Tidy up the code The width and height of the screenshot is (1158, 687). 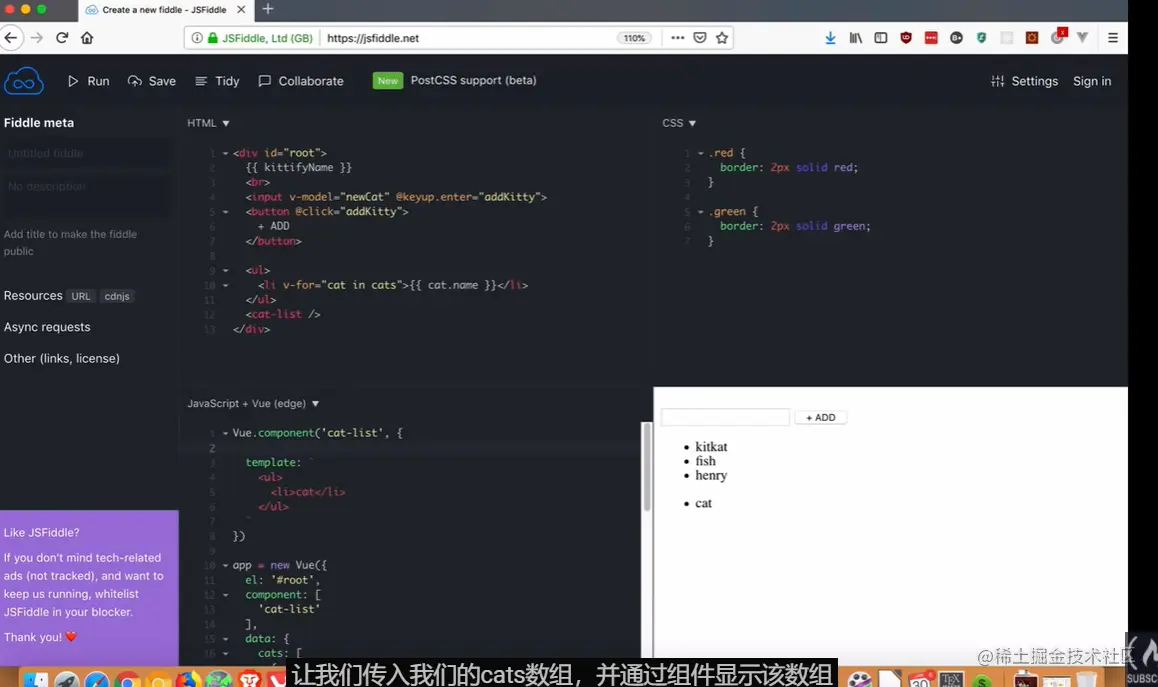(x=217, y=81)
